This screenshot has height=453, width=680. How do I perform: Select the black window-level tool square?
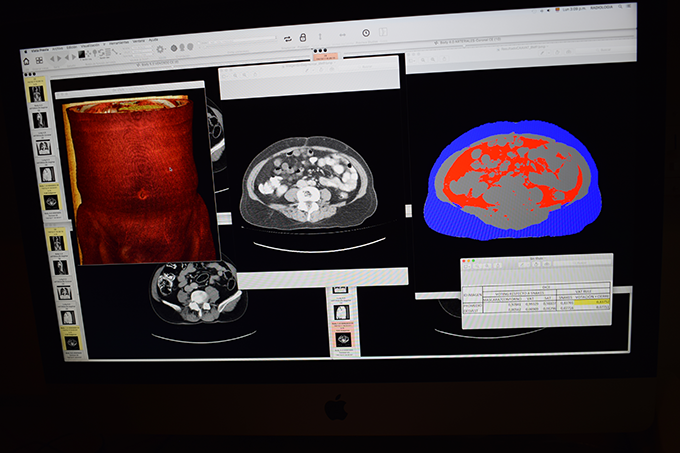82,54
